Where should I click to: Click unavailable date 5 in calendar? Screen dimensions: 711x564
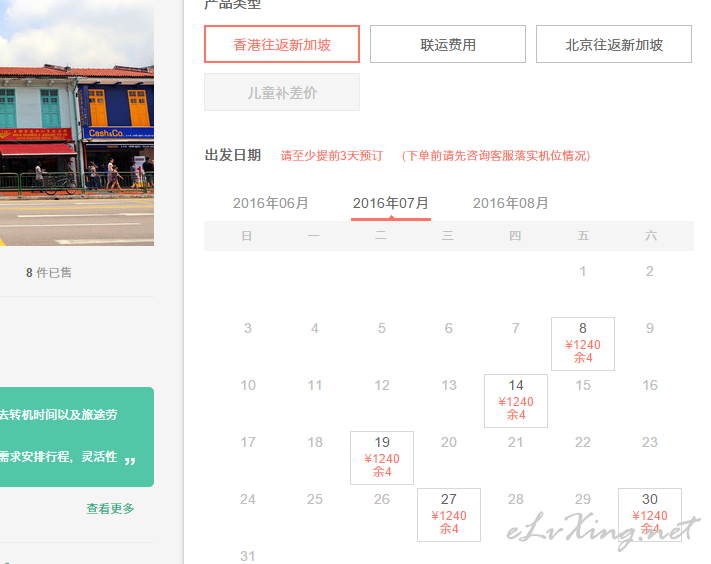(x=382, y=328)
